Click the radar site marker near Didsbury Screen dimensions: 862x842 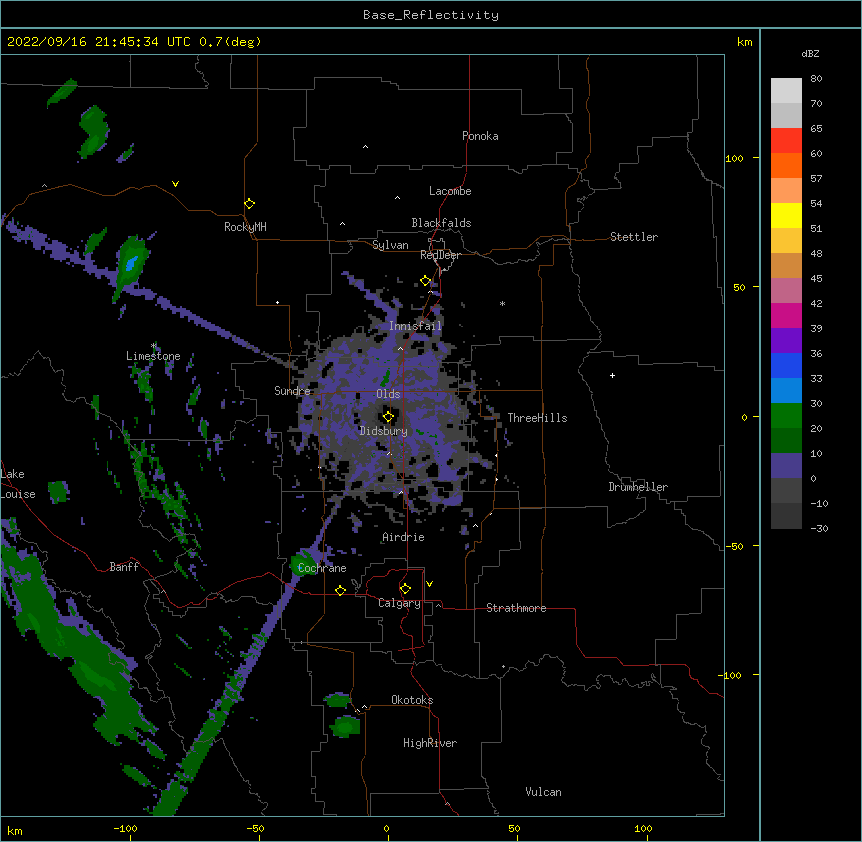click(x=388, y=417)
